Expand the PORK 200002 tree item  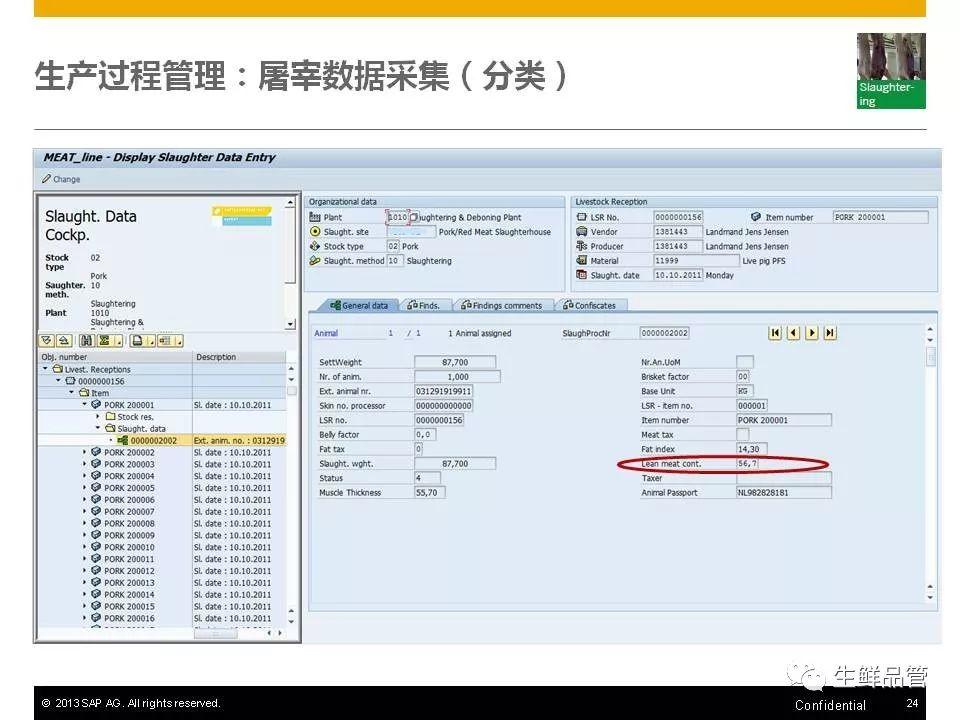tap(85, 452)
